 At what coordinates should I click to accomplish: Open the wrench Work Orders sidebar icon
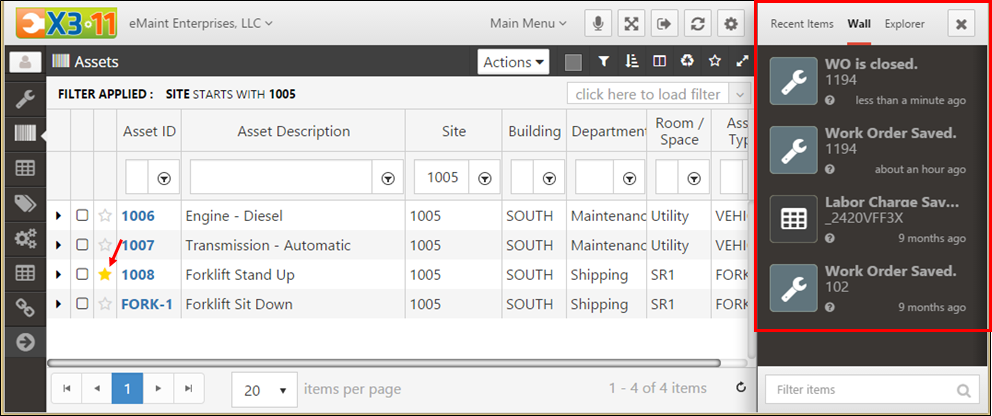point(25,98)
